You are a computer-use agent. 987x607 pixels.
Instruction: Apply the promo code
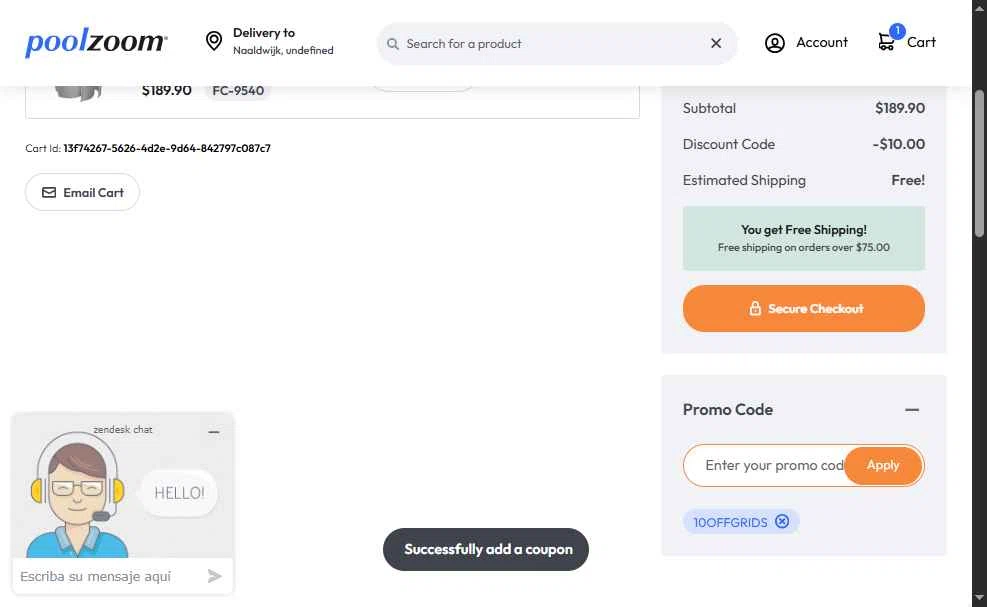coord(882,465)
